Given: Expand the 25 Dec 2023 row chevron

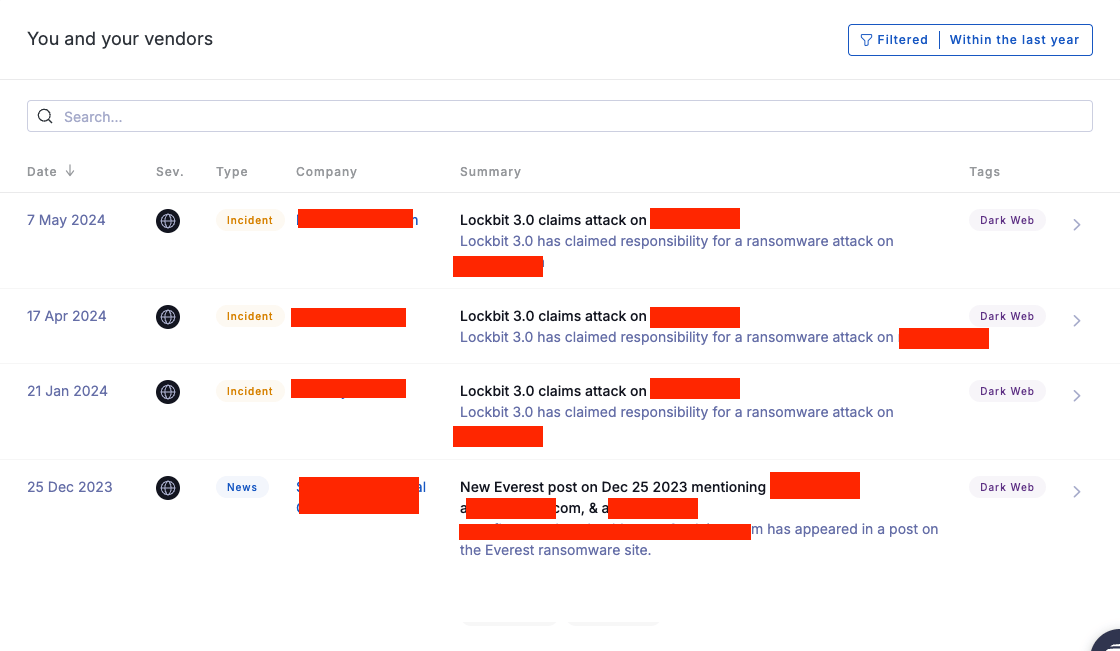Looking at the screenshot, I should tap(1076, 492).
